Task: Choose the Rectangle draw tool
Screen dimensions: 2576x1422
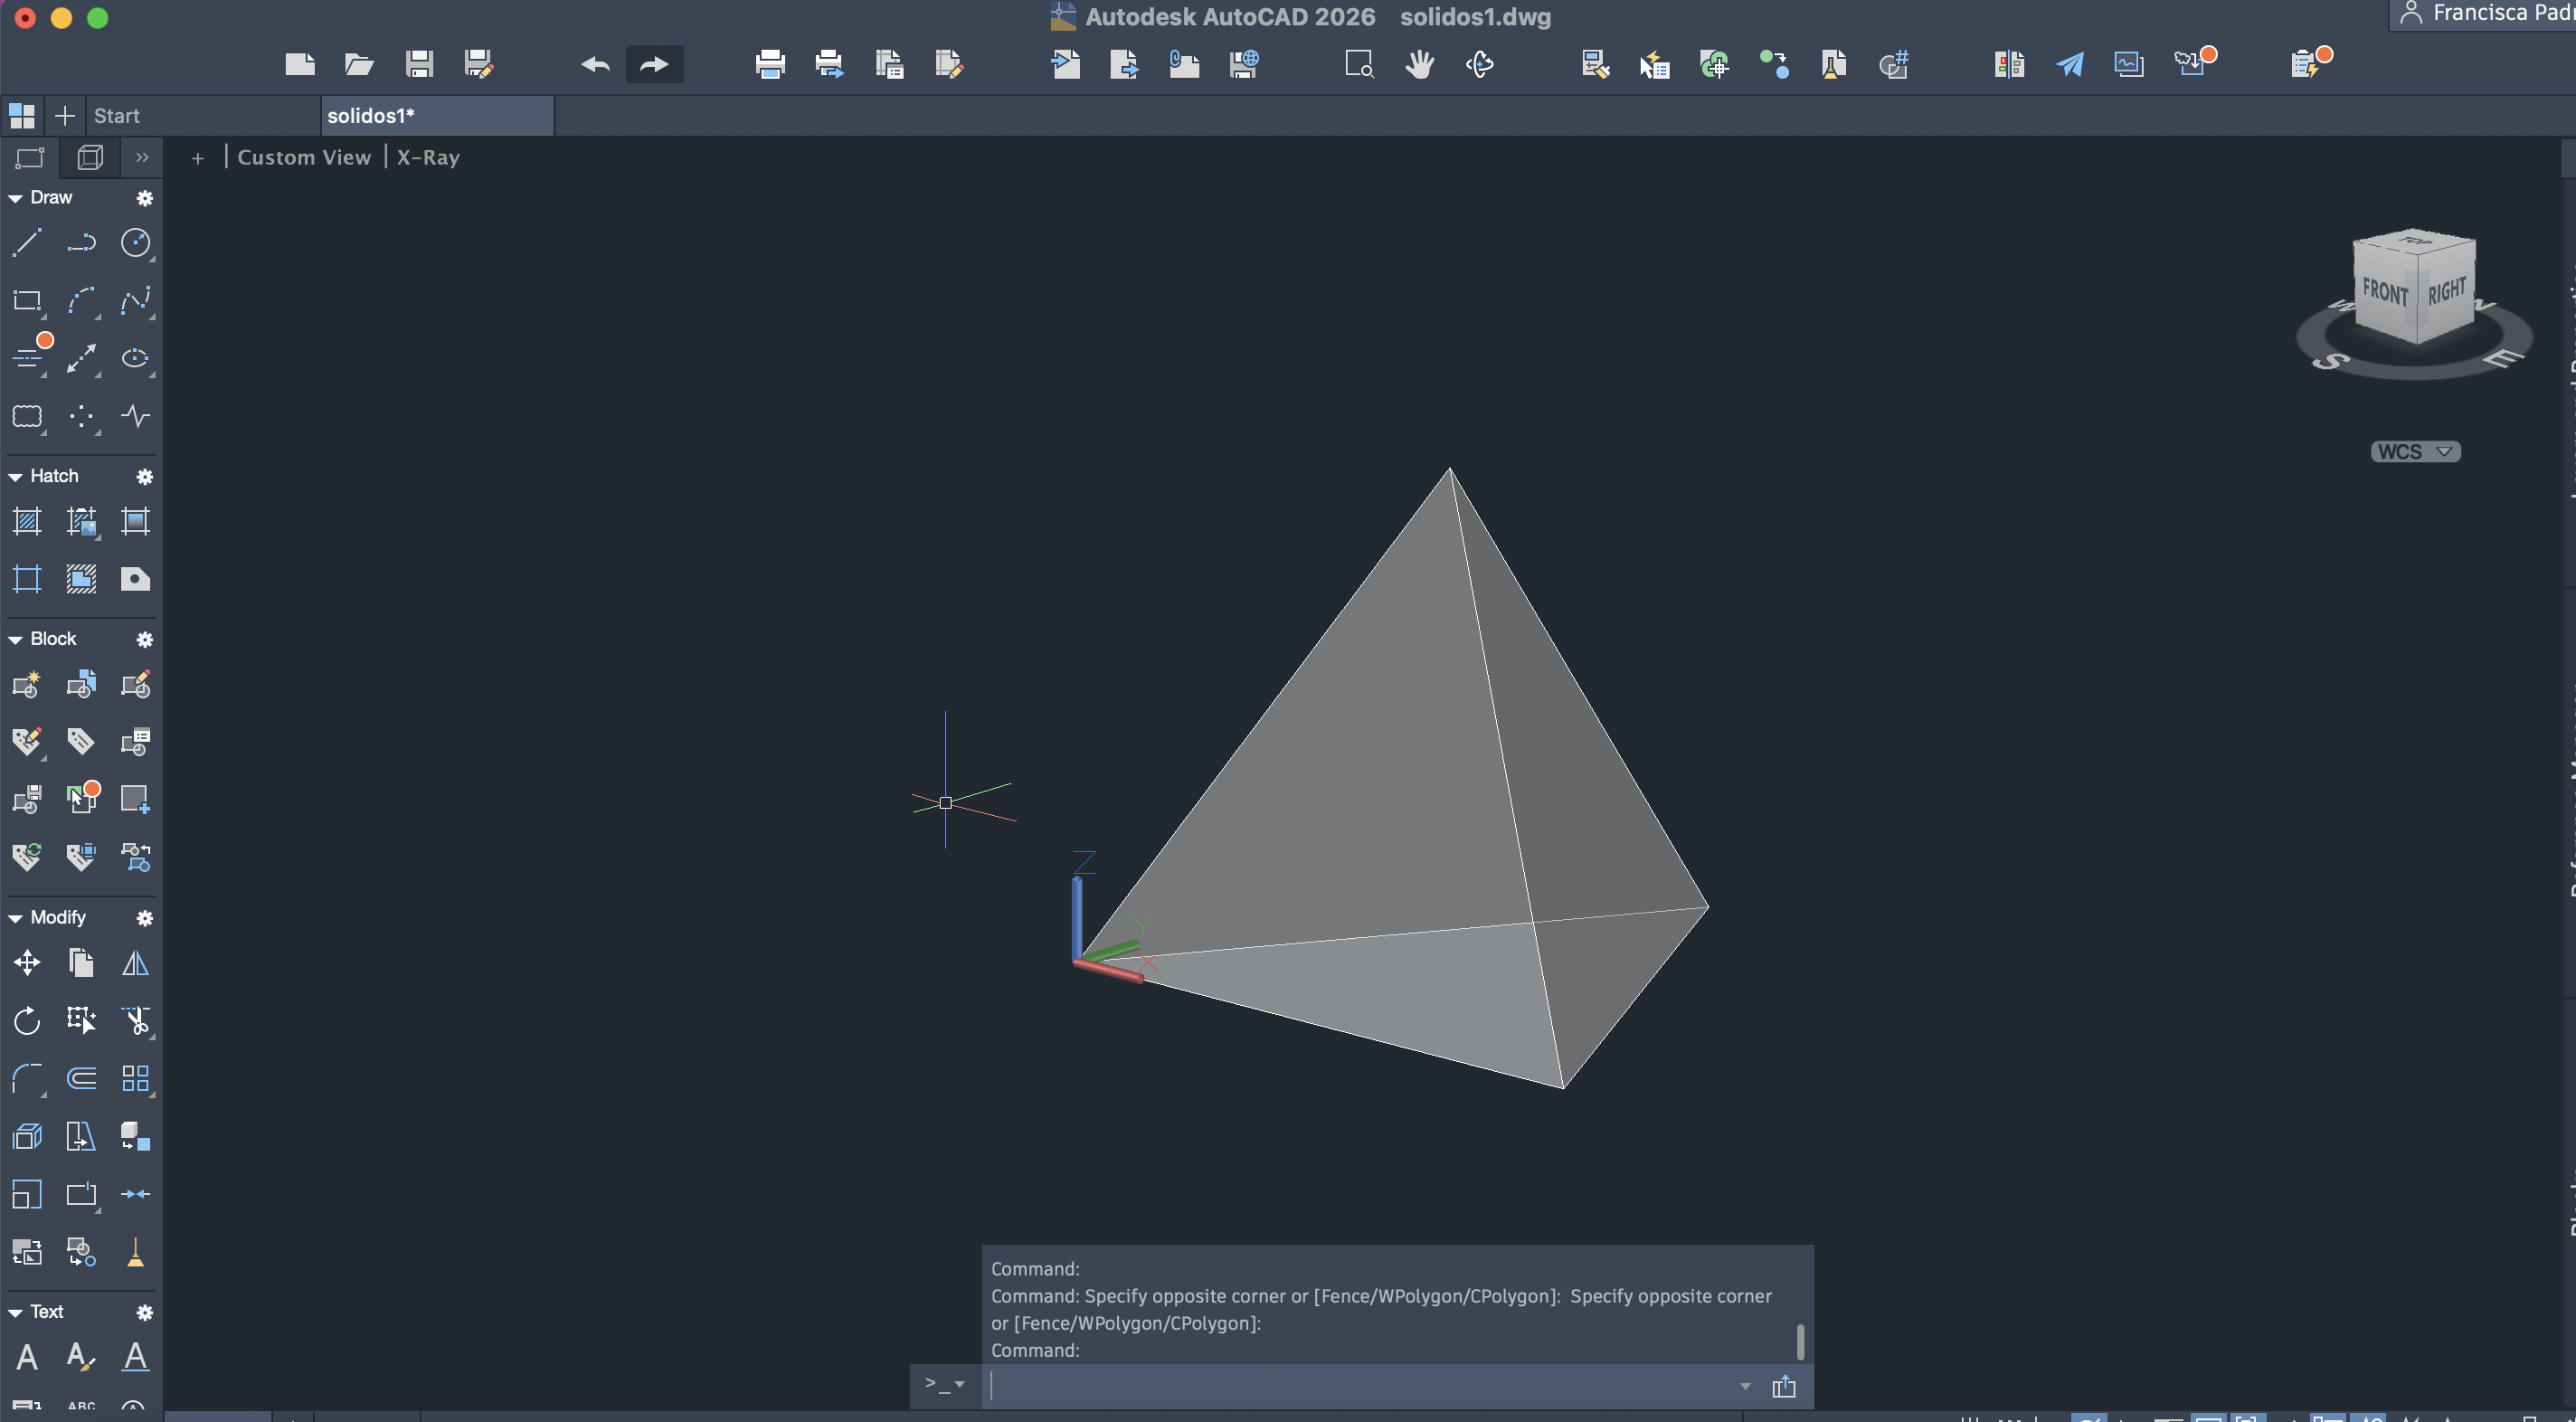Action: click(27, 300)
